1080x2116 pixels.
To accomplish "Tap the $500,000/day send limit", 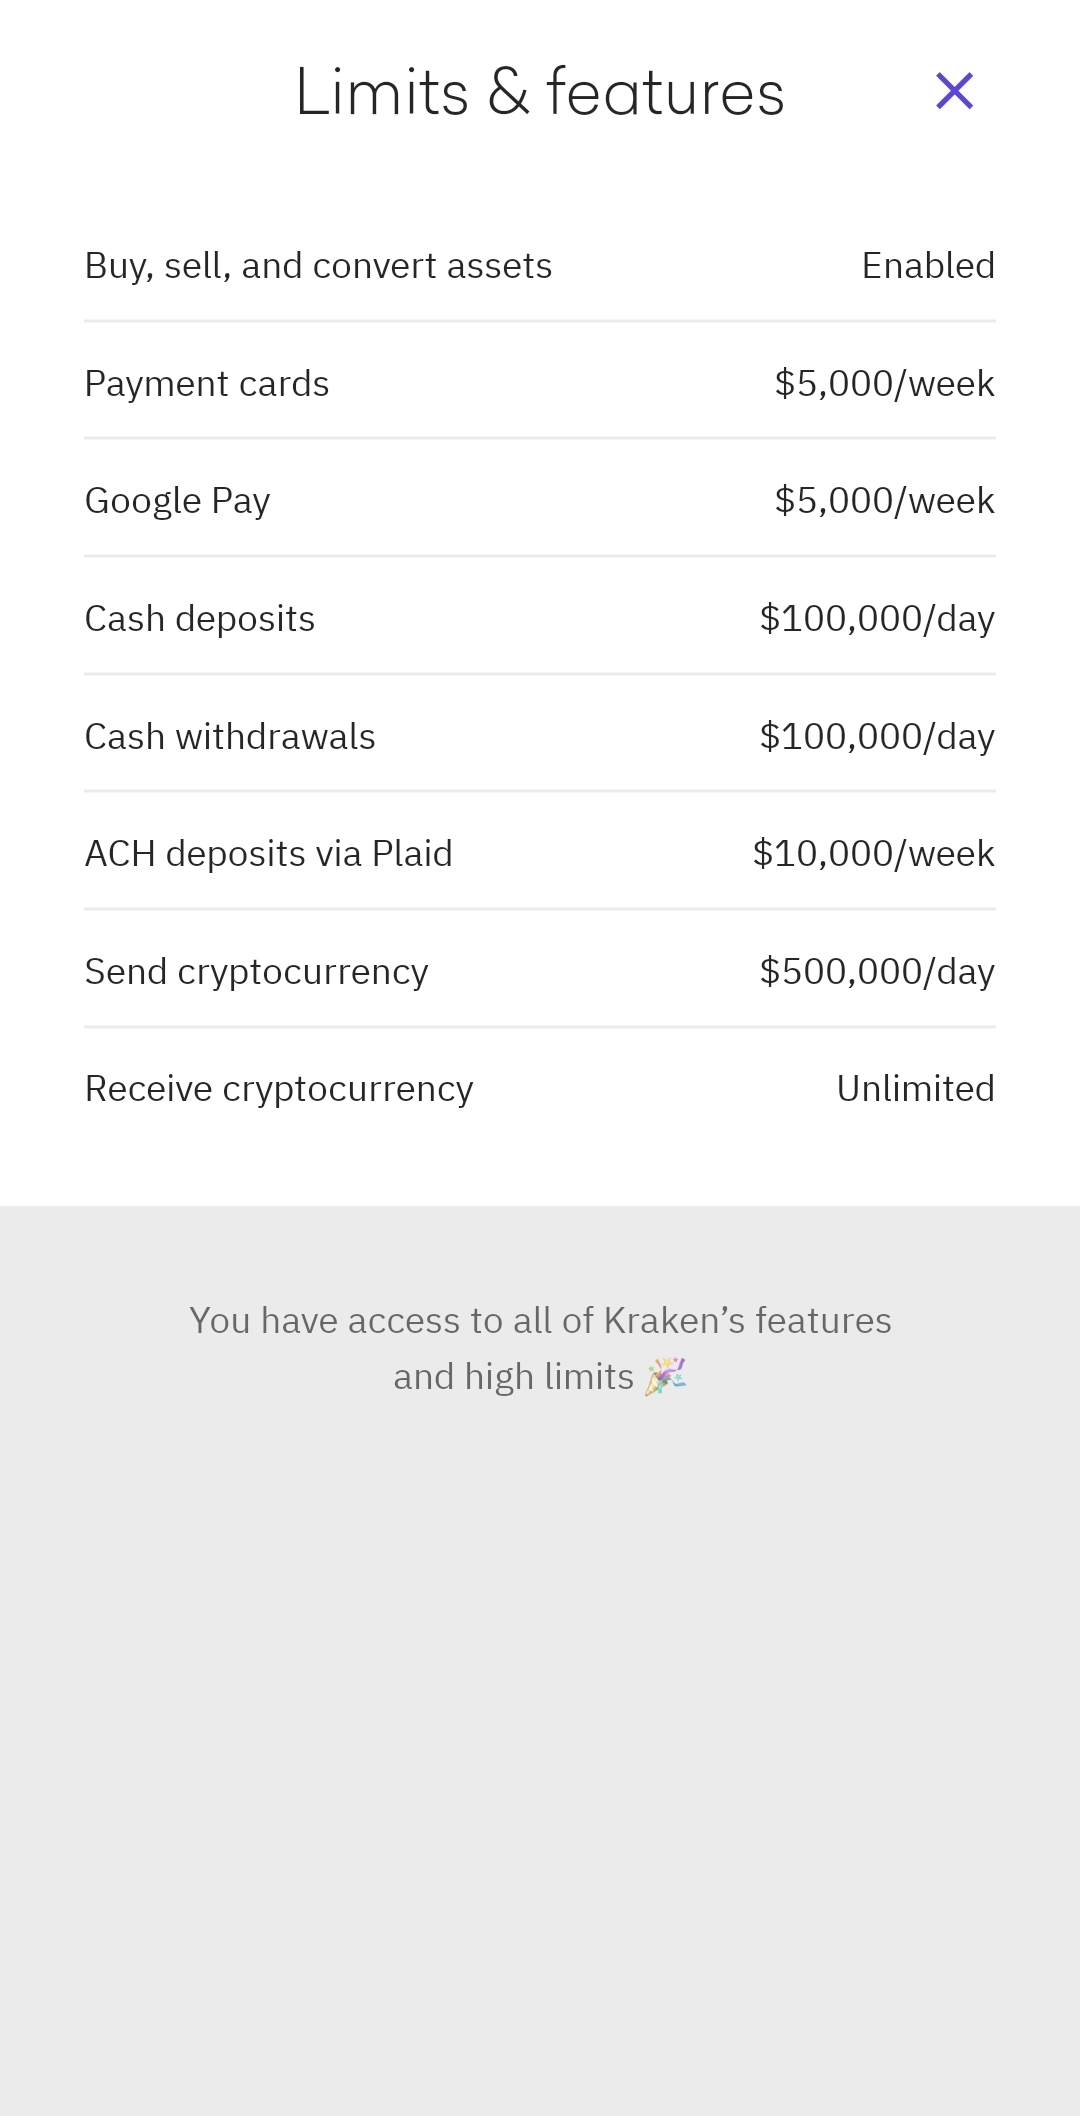I will tap(877, 972).
